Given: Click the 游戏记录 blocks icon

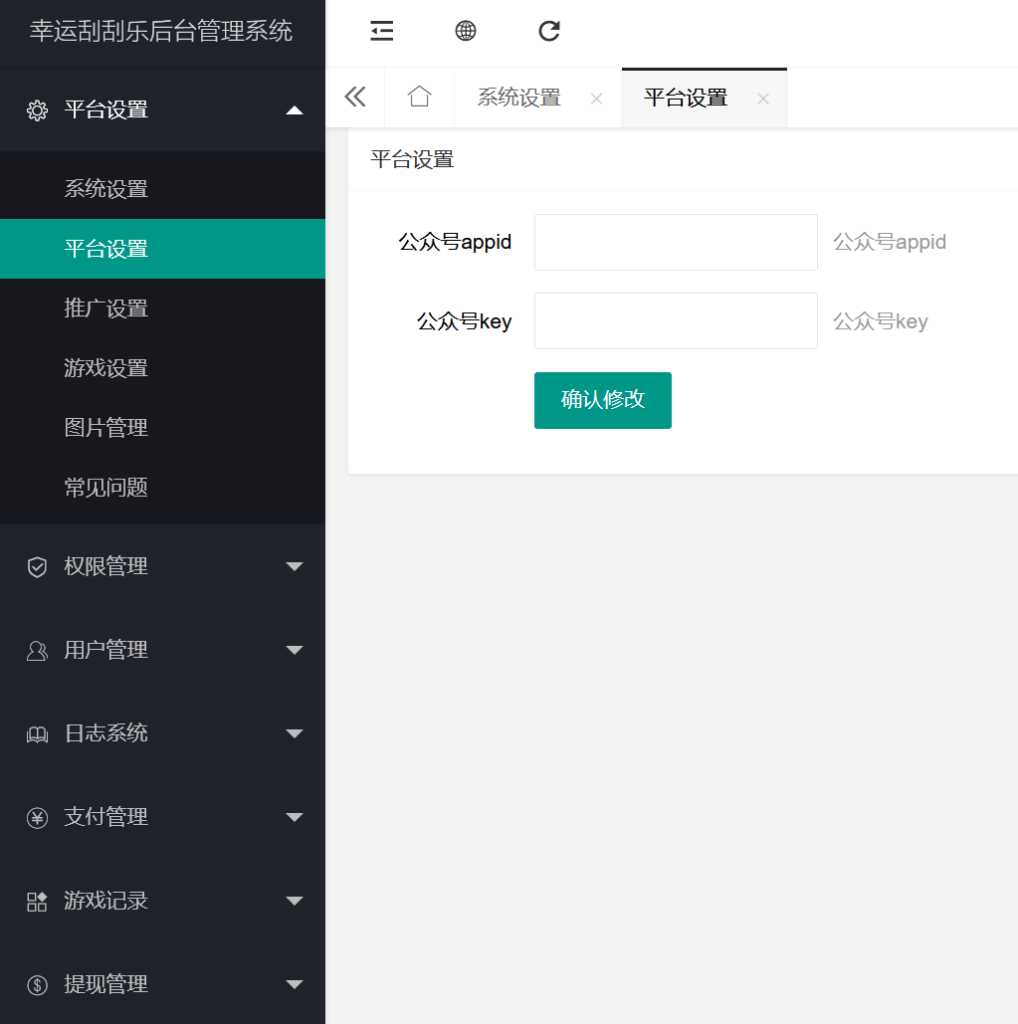Looking at the screenshot, I should point(37,901).
